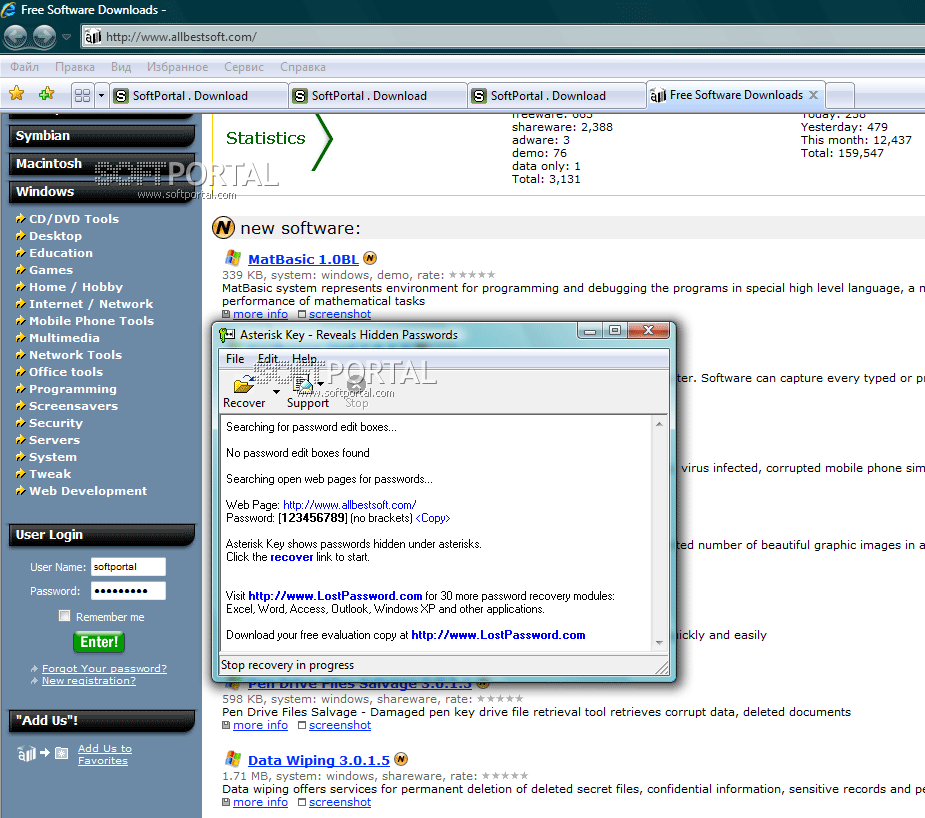Viewport: 925px width, 818px height.
Task: Click the Windows platform button
Action: (x=101, y=191)
